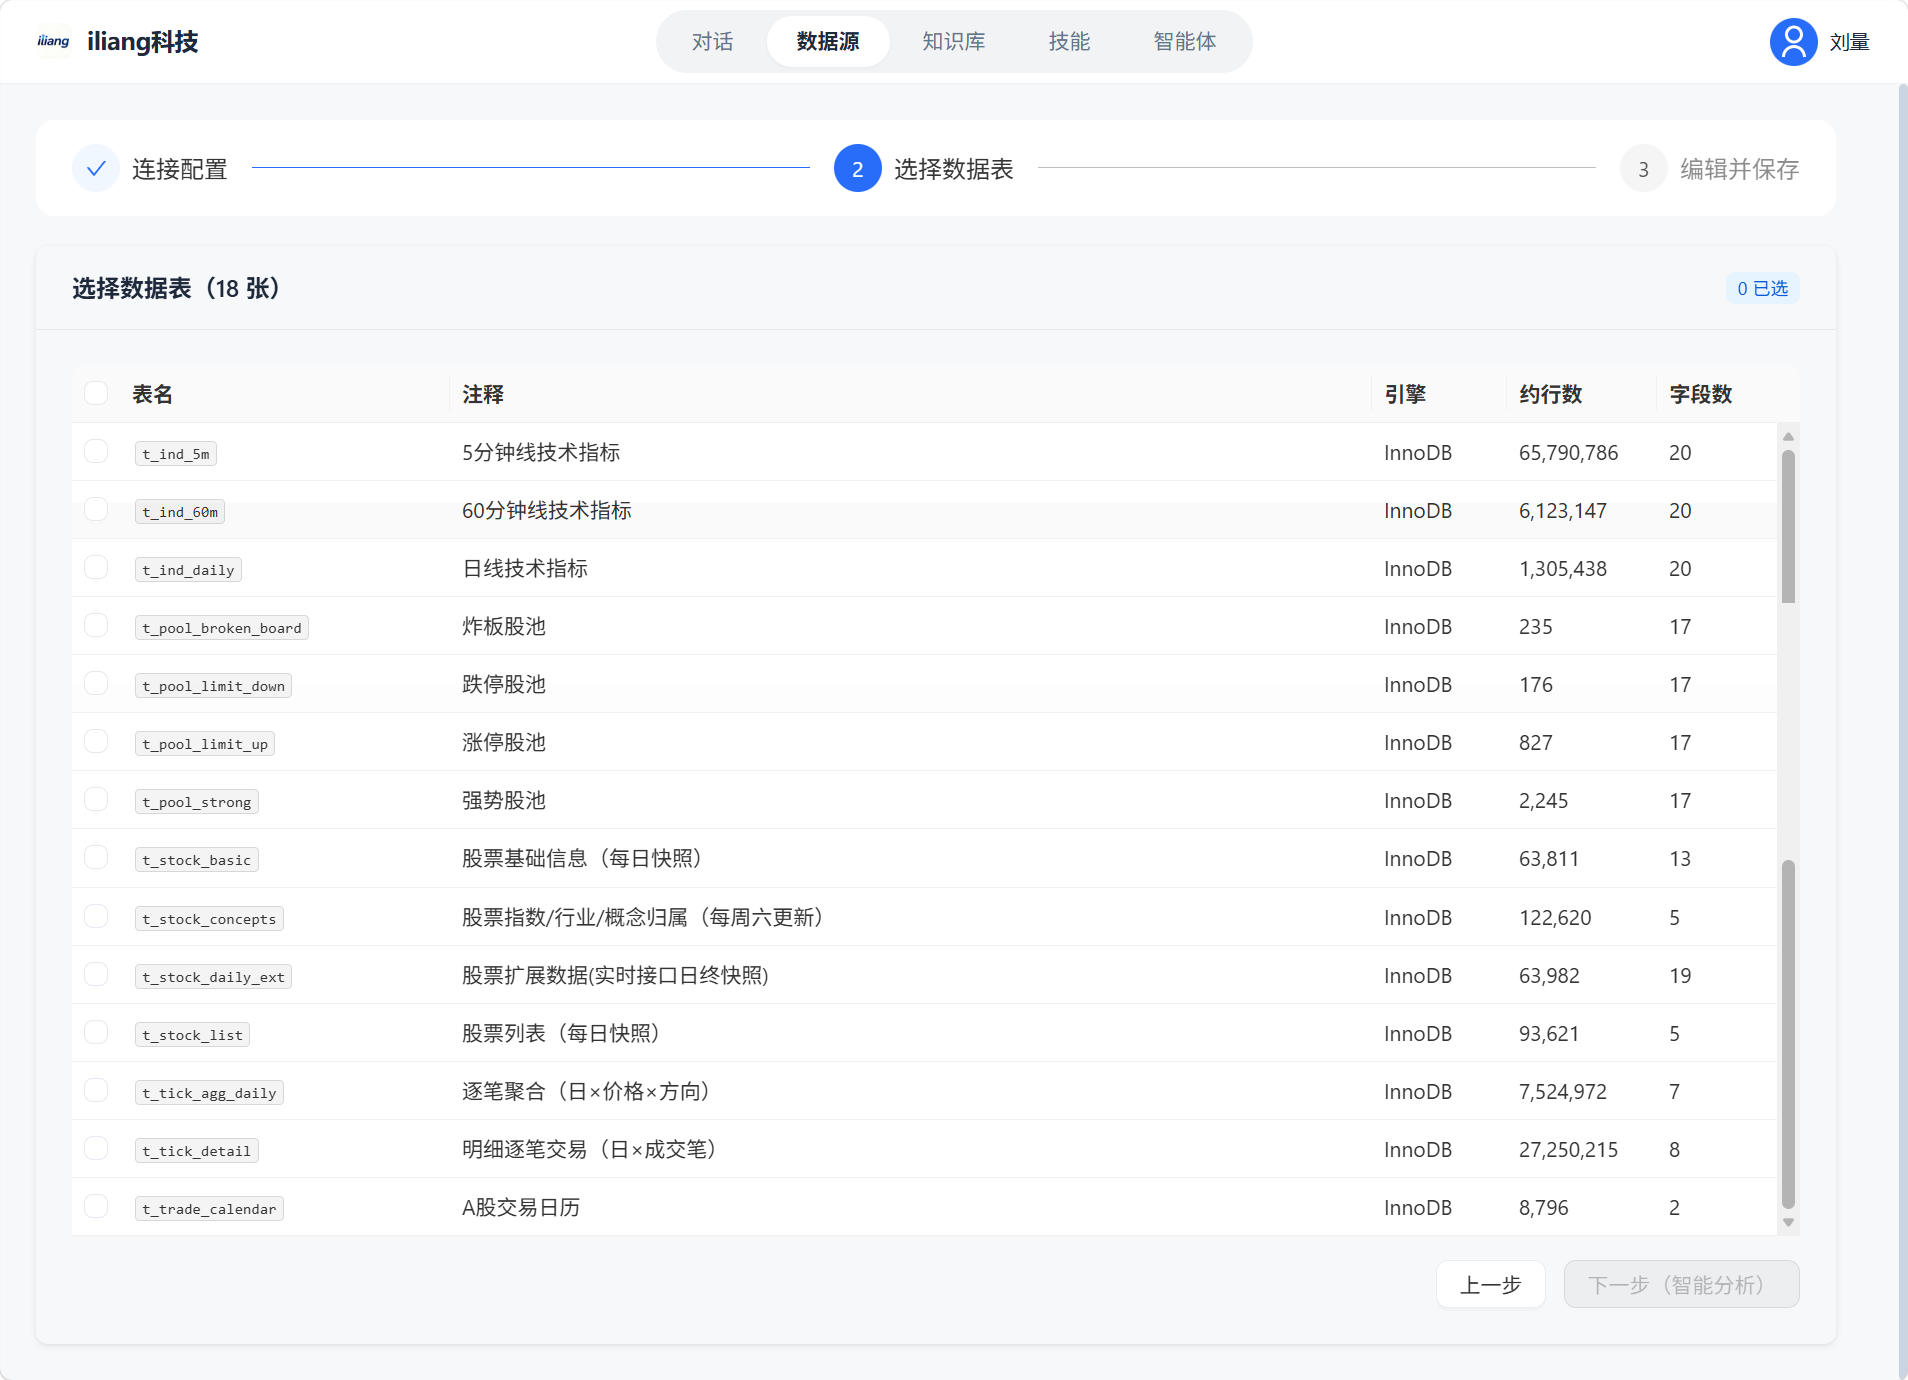Click the step 3 circle indicator

click(x=1643, y=168)
